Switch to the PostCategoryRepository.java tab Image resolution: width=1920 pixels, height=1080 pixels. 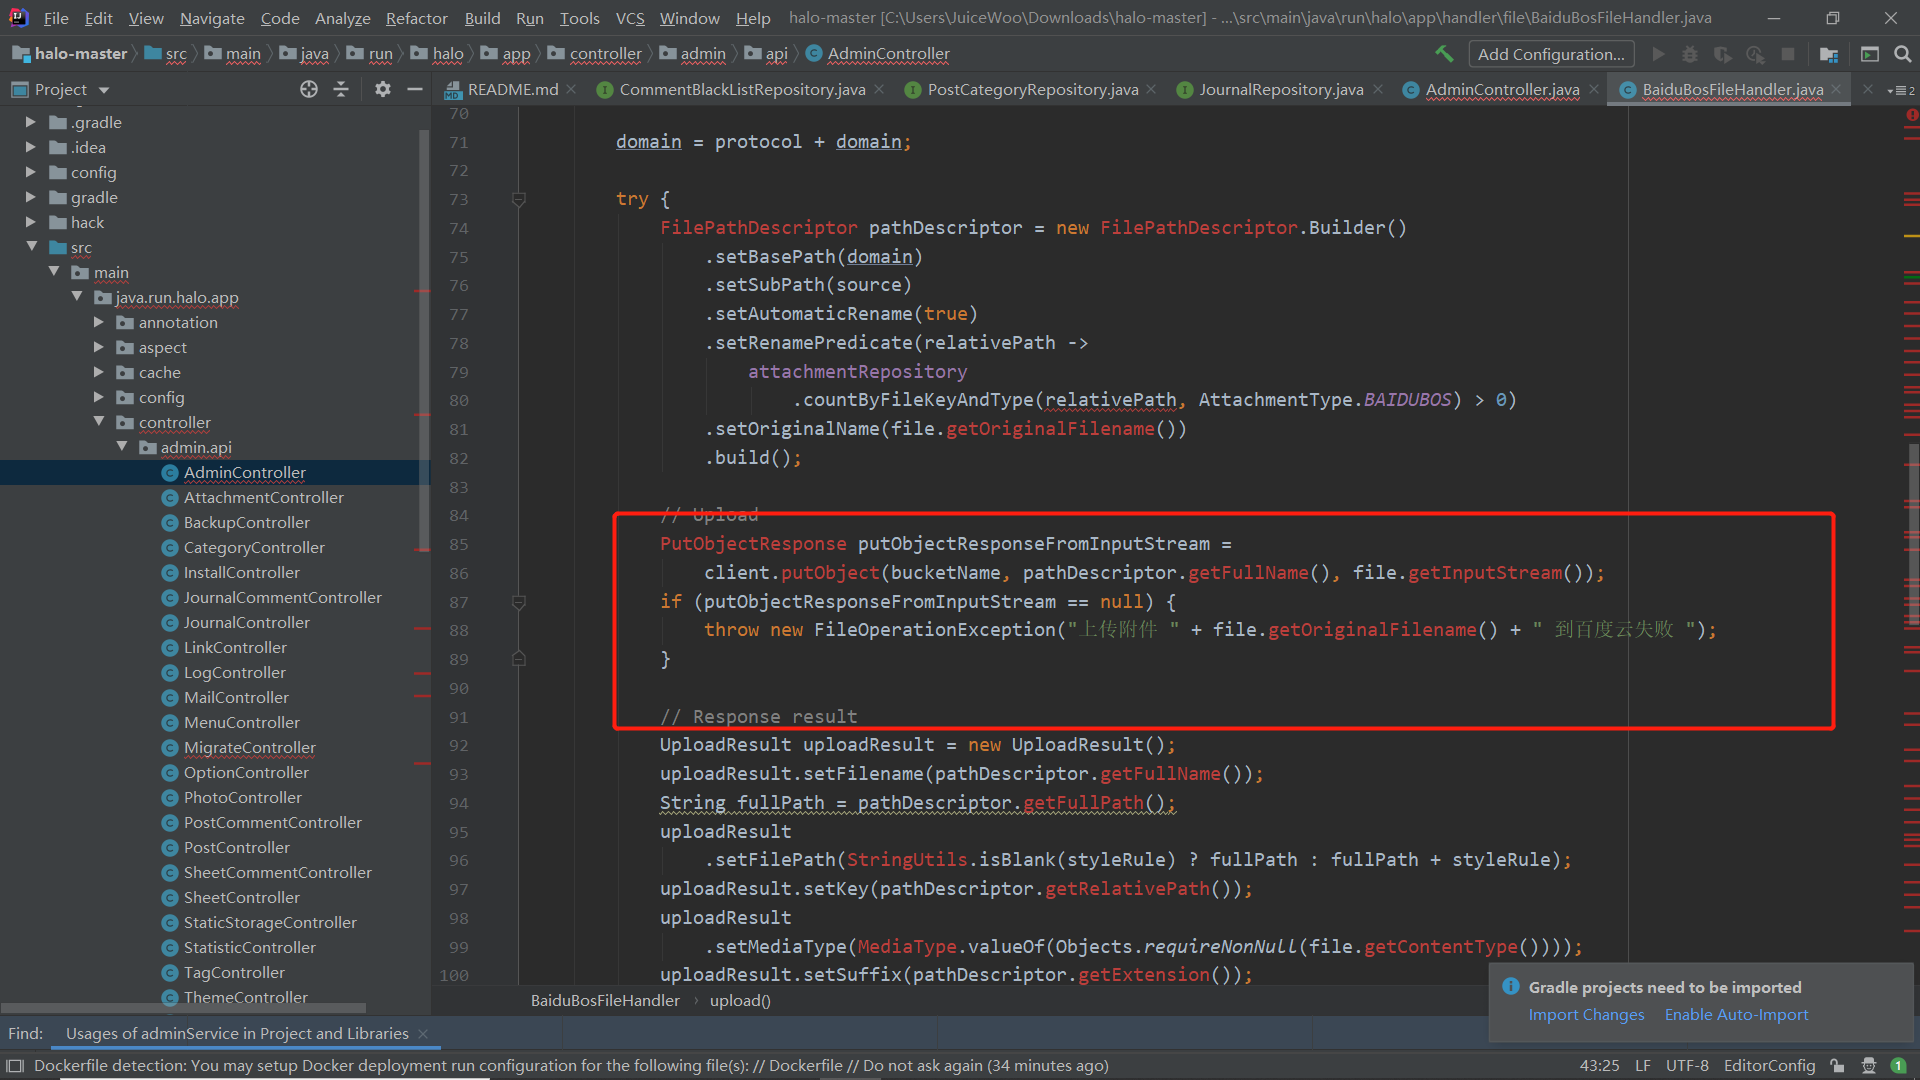(1032, 89)
